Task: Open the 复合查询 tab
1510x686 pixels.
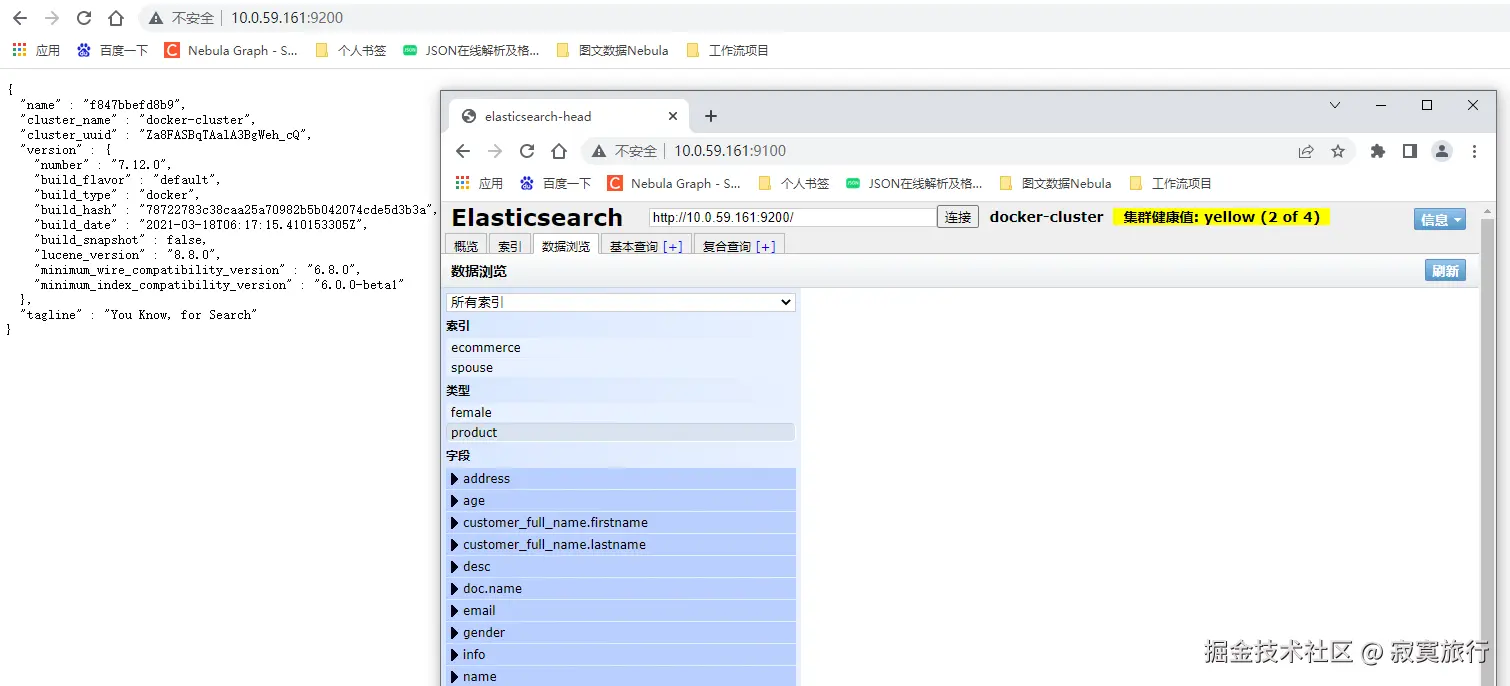Action: click(x=727, y=246)
